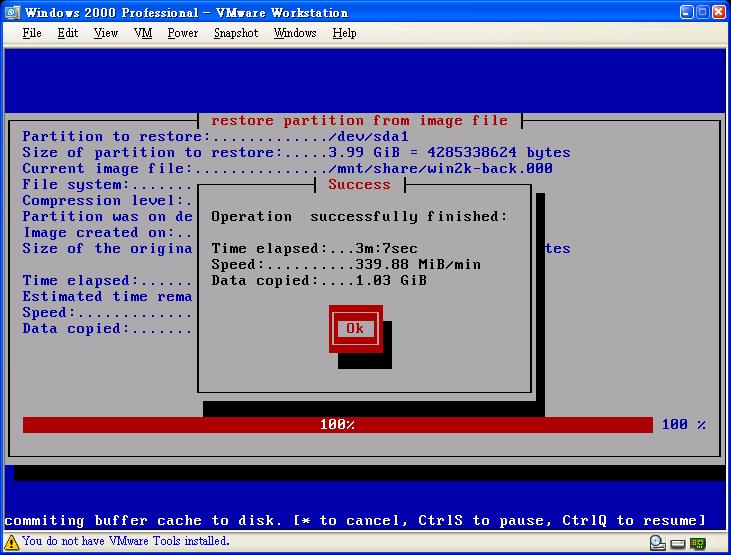Viewport: 731px width, 555px height.
Task: Click the CD-ROM device status icon
Action: tap(657, 543)
